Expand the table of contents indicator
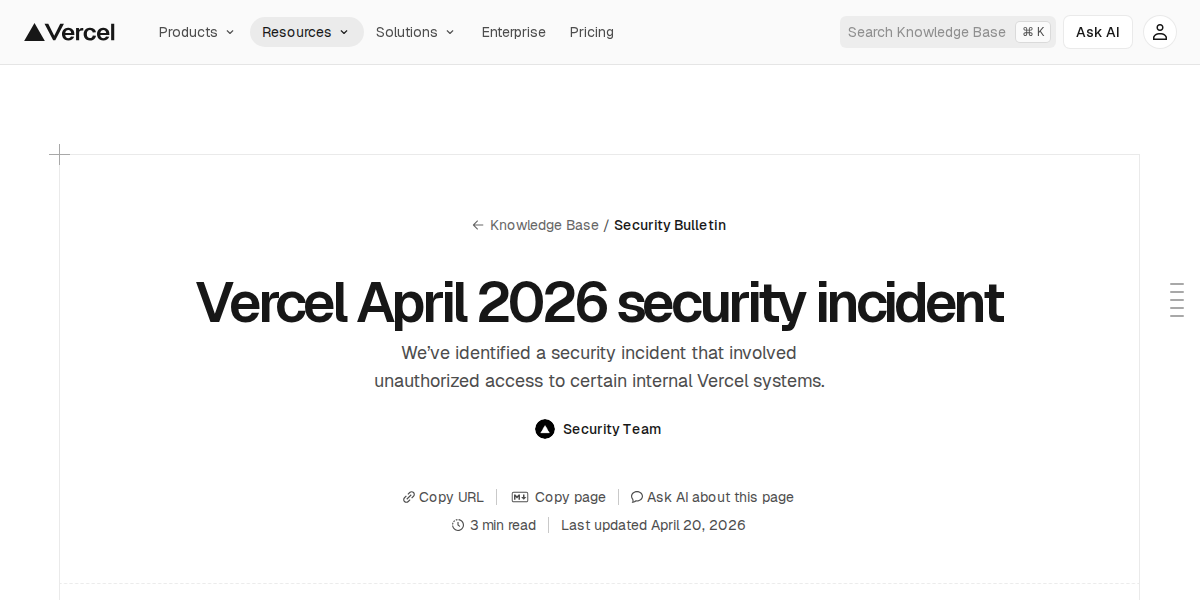Image resolution: width=1200 pixels, height=600 pixels. [x=1176, y=301]
